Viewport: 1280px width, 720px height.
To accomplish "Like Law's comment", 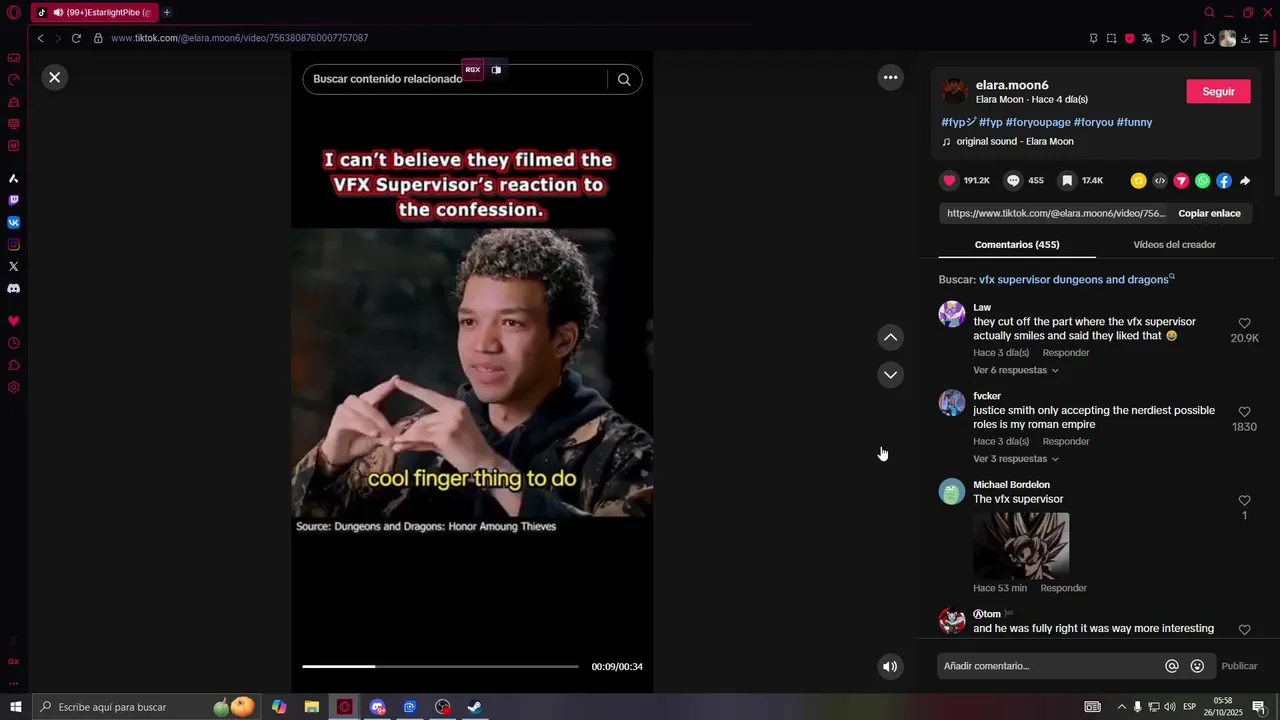I will [x=1245, y=323].
